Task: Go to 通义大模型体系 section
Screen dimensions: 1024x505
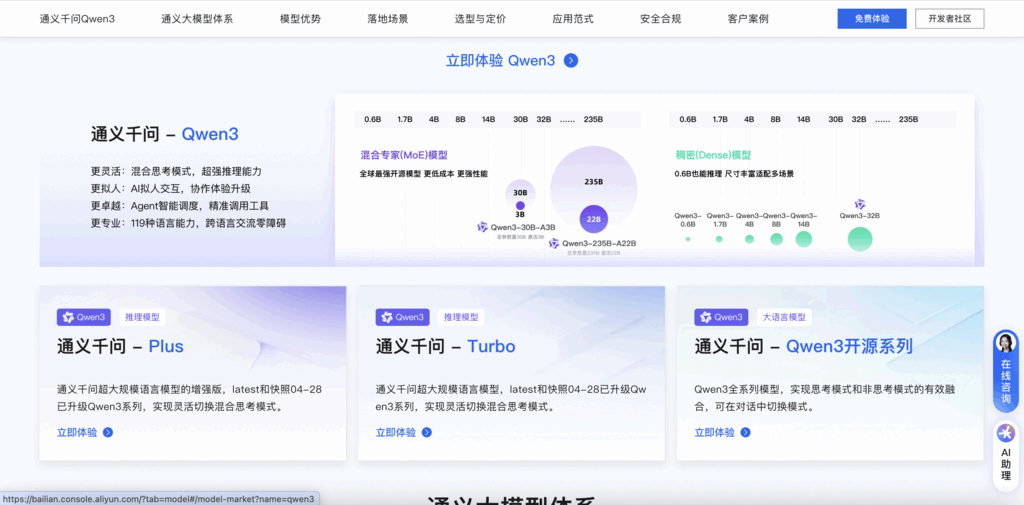Action: [x=197, y=19]
